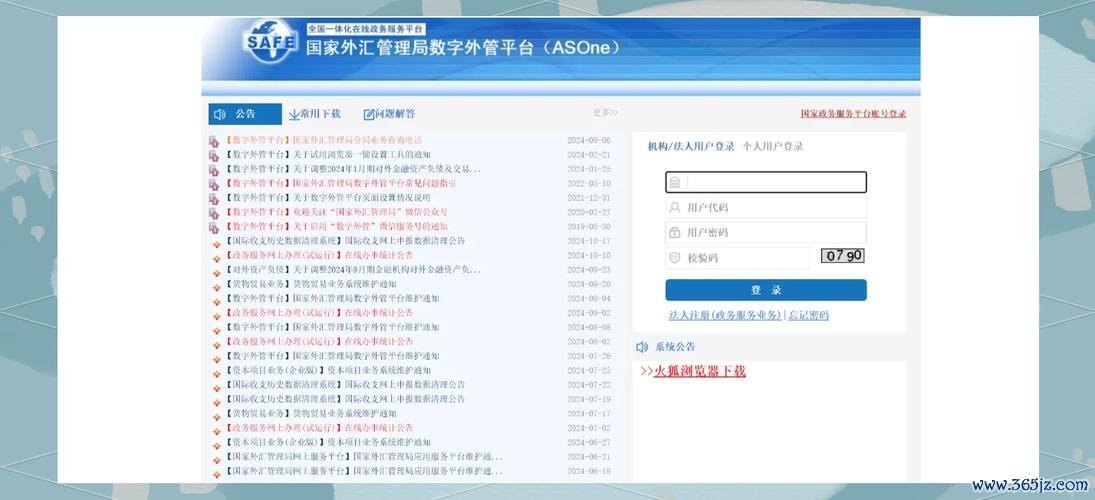The width and height of the screenshot is (1095, 500).
Task: Click into the 用户代码 input field
Action: coord(766,207)
